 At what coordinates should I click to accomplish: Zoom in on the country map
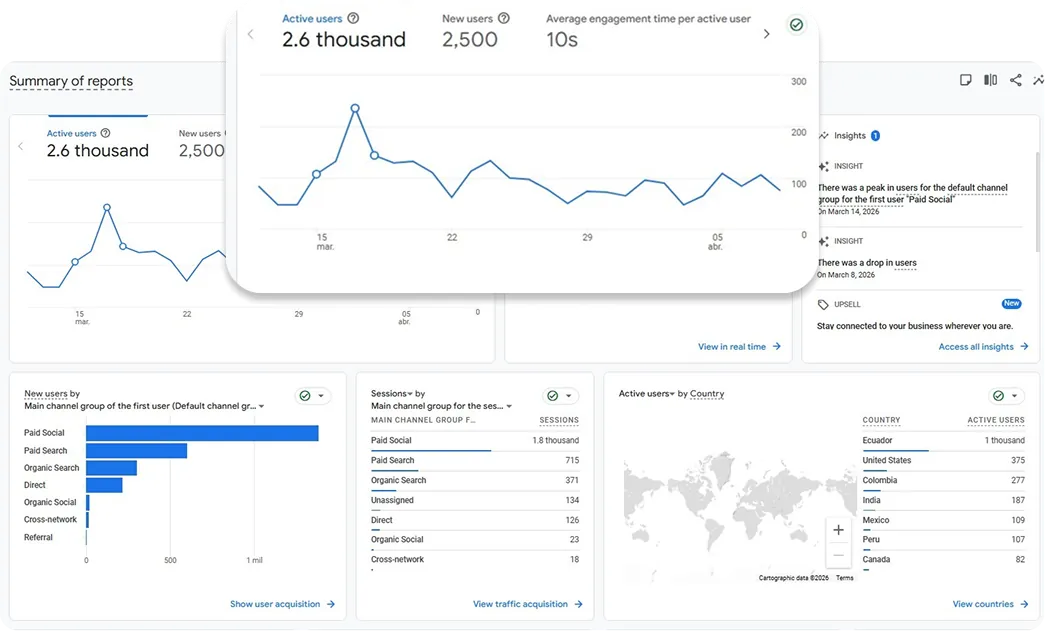[x=838, y=530]
